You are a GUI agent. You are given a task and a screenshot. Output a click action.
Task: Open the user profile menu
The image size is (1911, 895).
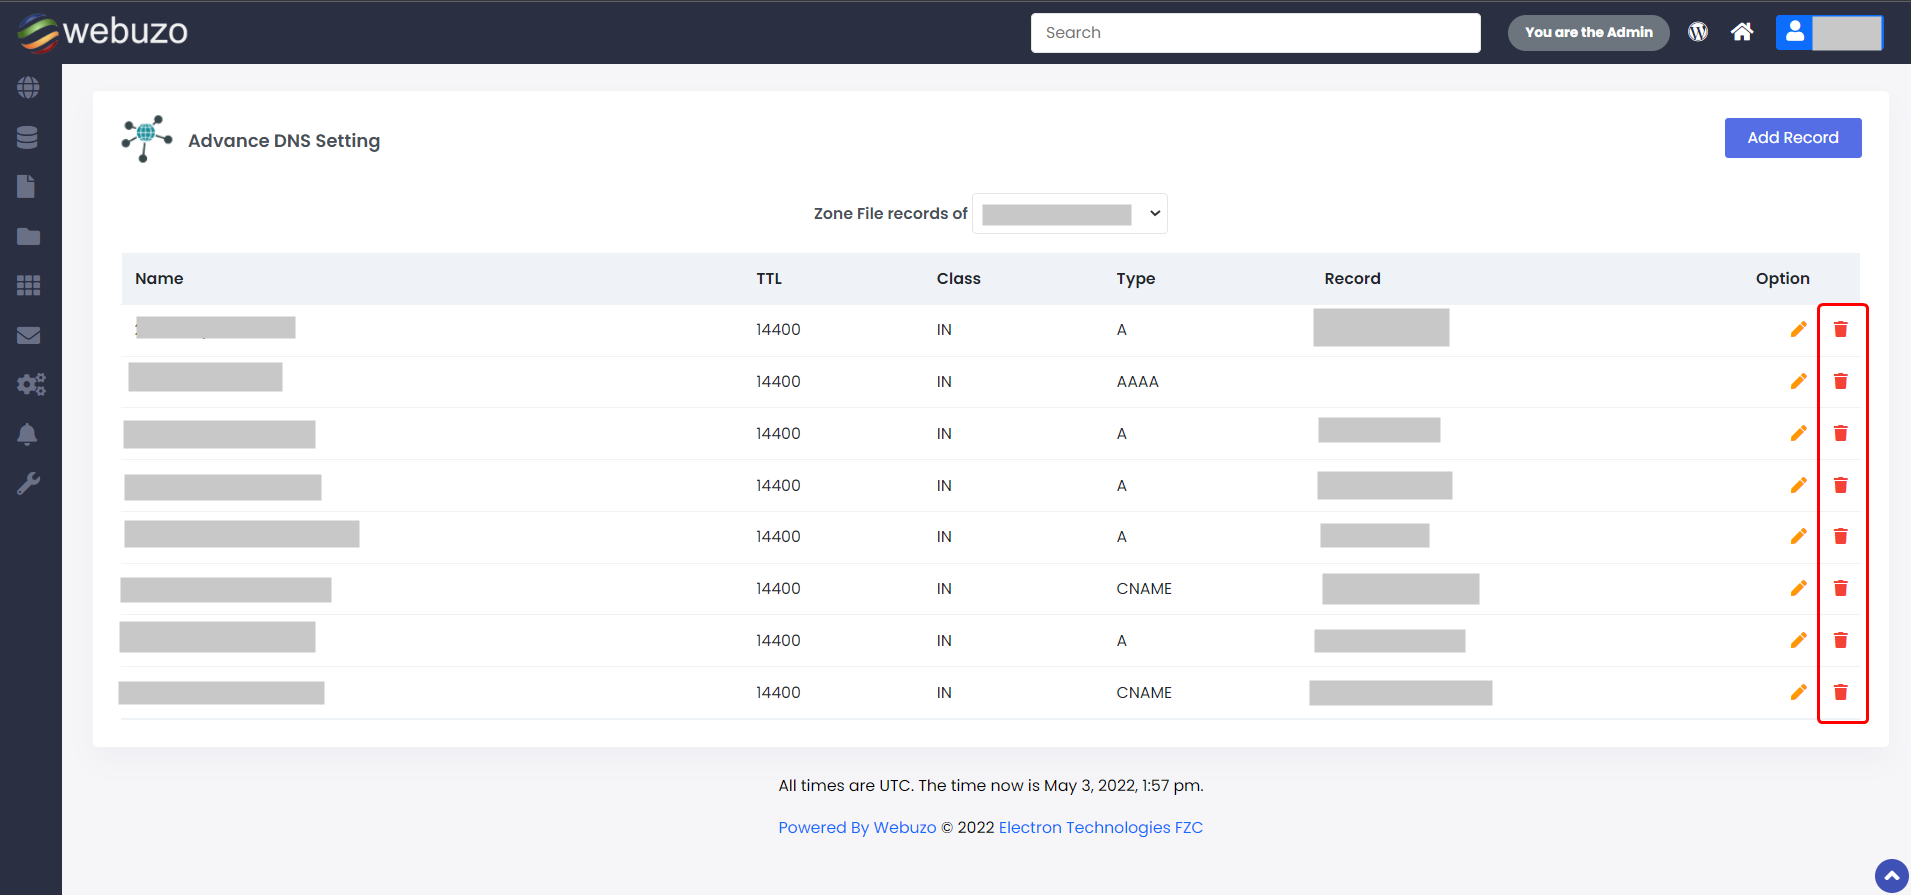click(x=1829, y=32)
